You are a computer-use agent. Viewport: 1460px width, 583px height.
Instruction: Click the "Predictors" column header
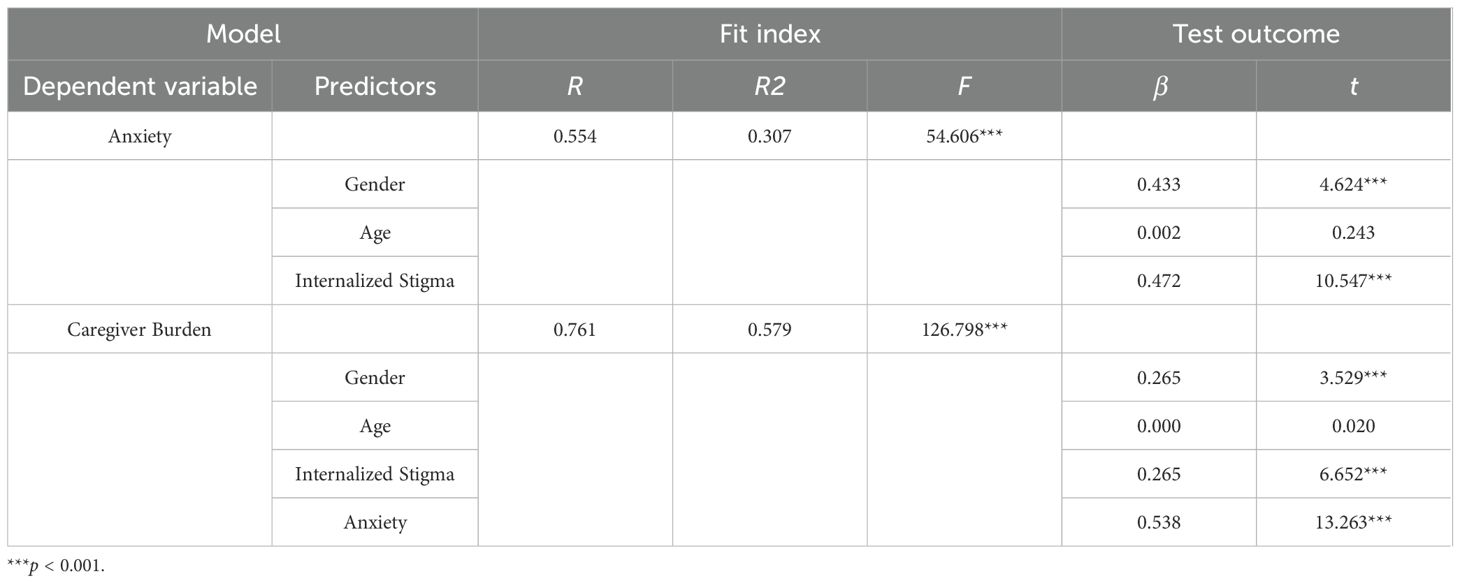click(375, 86)
